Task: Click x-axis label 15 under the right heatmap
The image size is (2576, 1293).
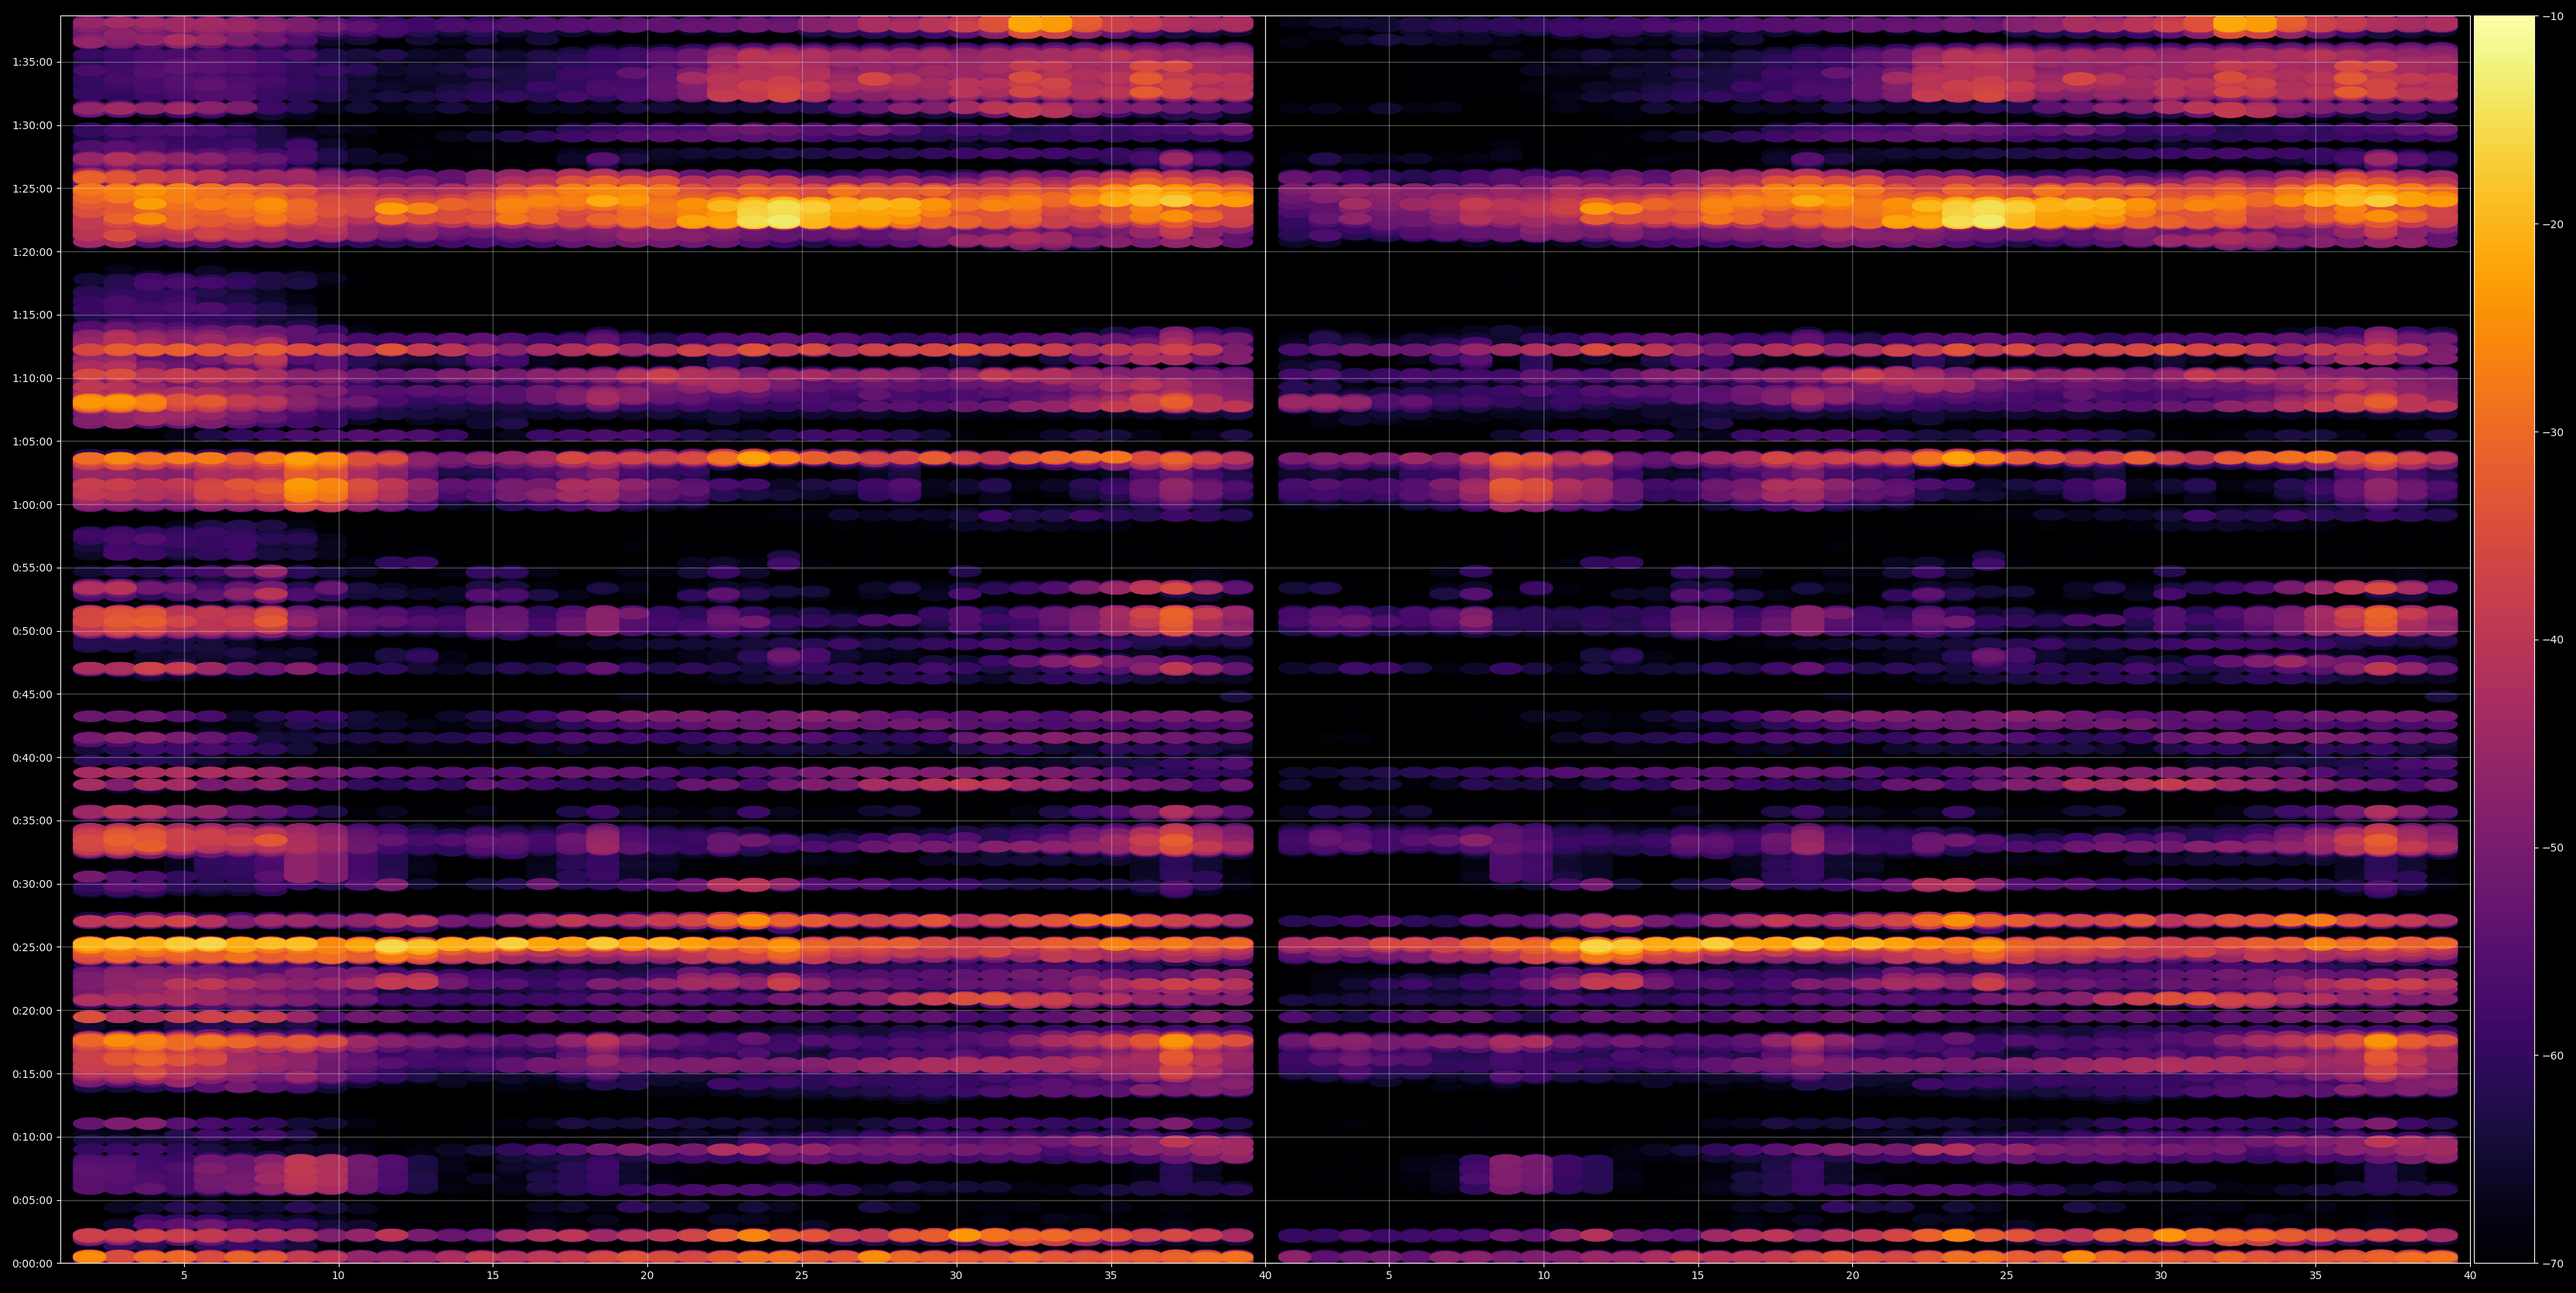Action: point(1698,1276)
